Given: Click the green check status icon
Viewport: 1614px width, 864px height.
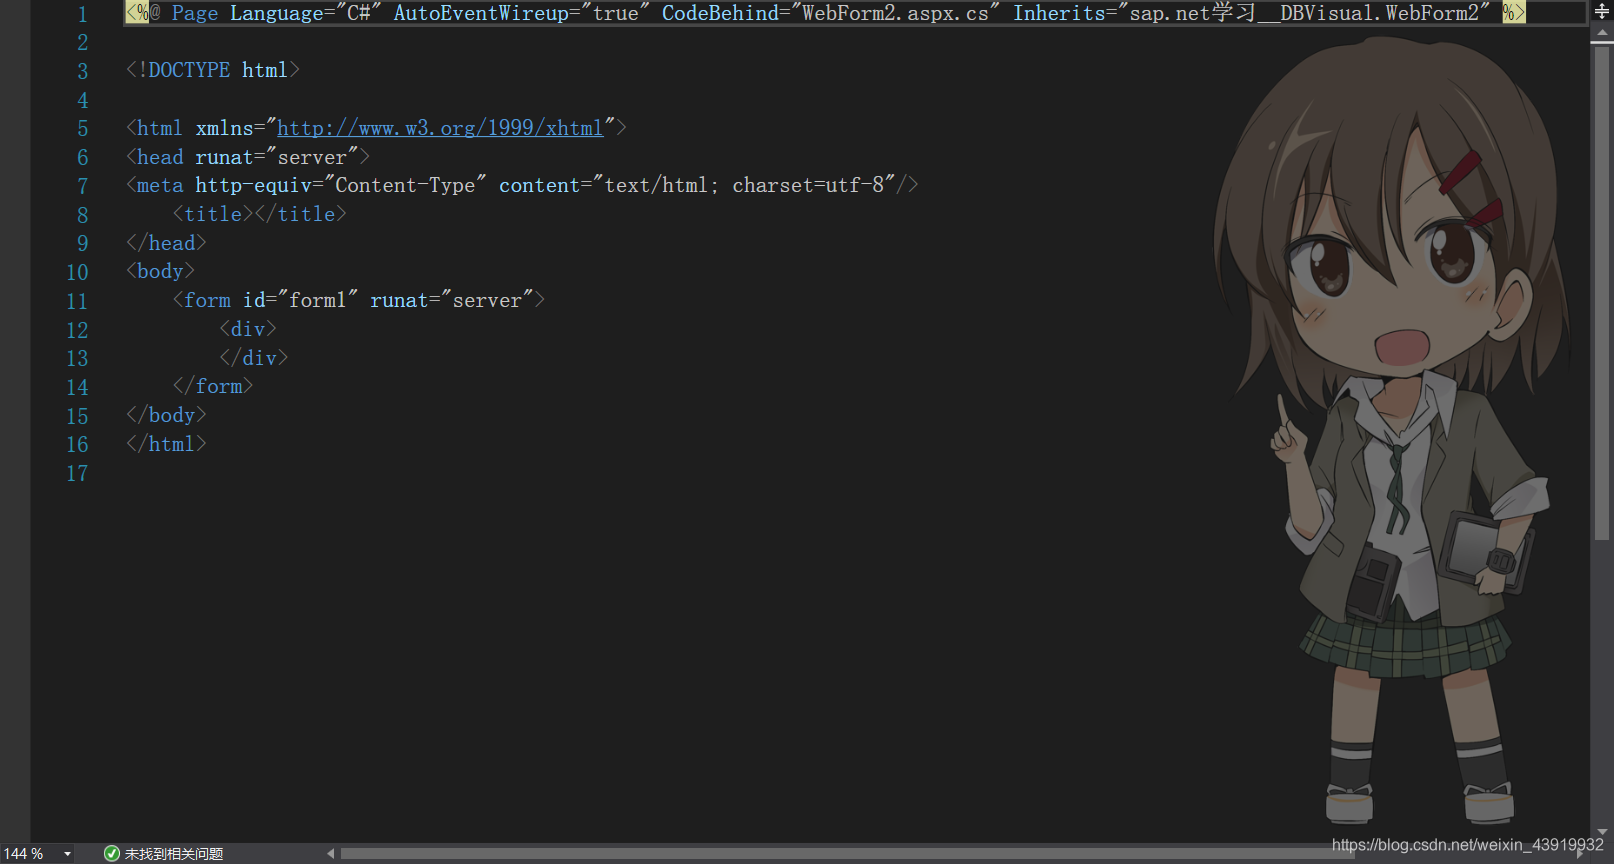Looking at the screenshot, I should coord(112,853).
